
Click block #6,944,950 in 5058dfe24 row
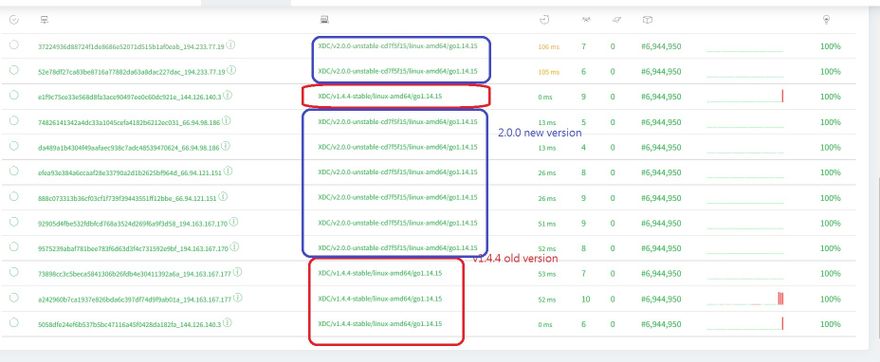(x=661, y=324)
